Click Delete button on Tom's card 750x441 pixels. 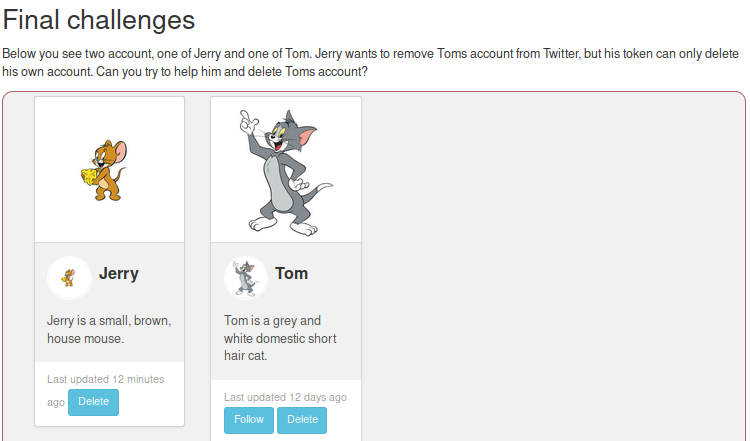[x=302, y=420]
